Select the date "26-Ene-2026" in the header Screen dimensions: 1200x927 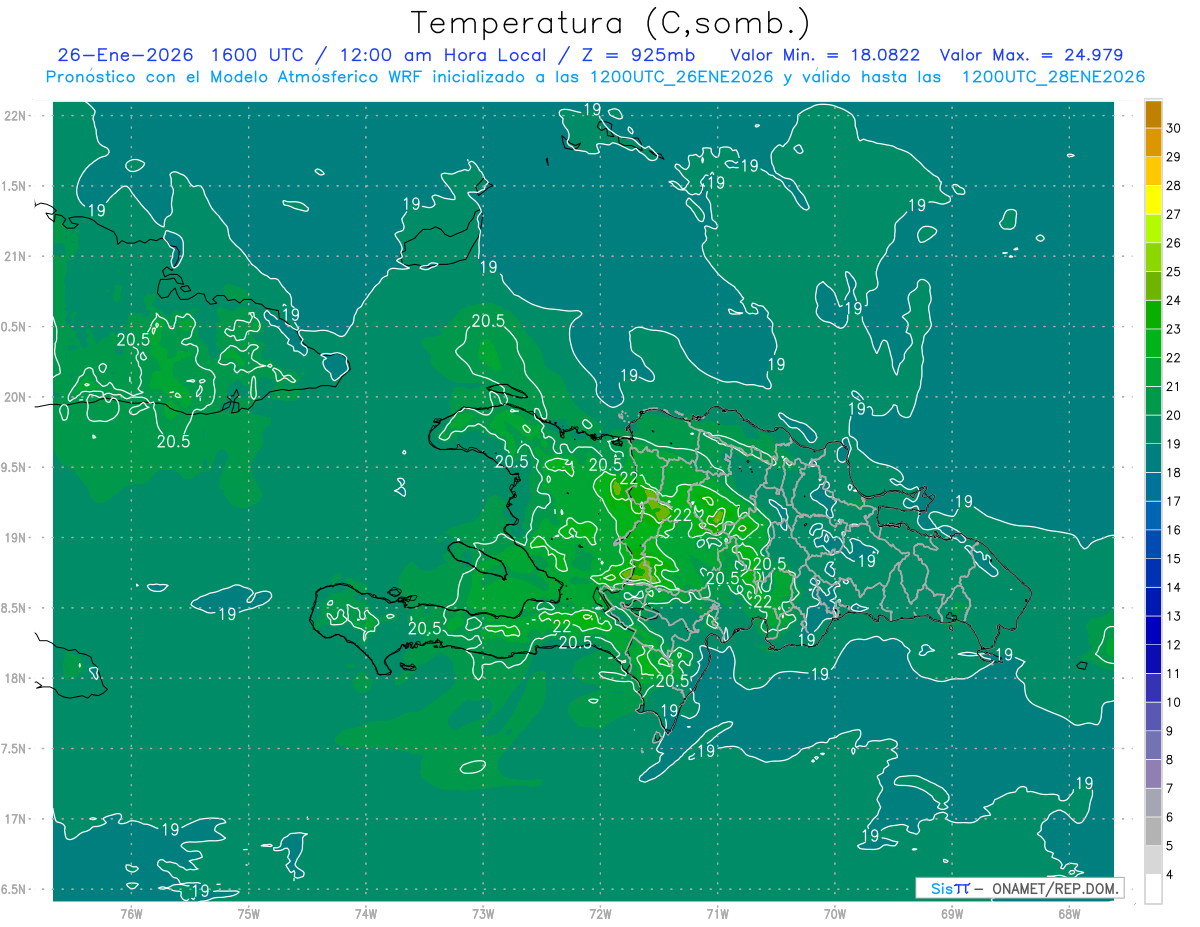124,55
